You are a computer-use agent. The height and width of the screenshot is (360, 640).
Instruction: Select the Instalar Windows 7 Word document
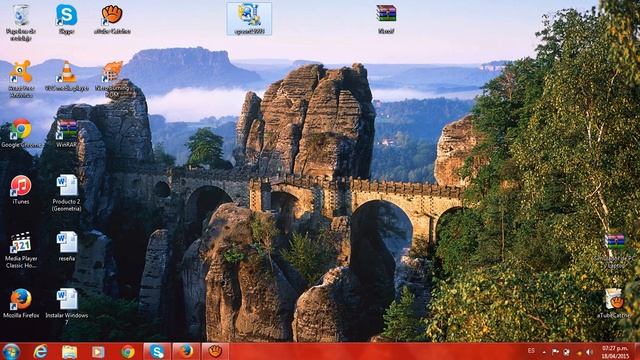point(67,307)
